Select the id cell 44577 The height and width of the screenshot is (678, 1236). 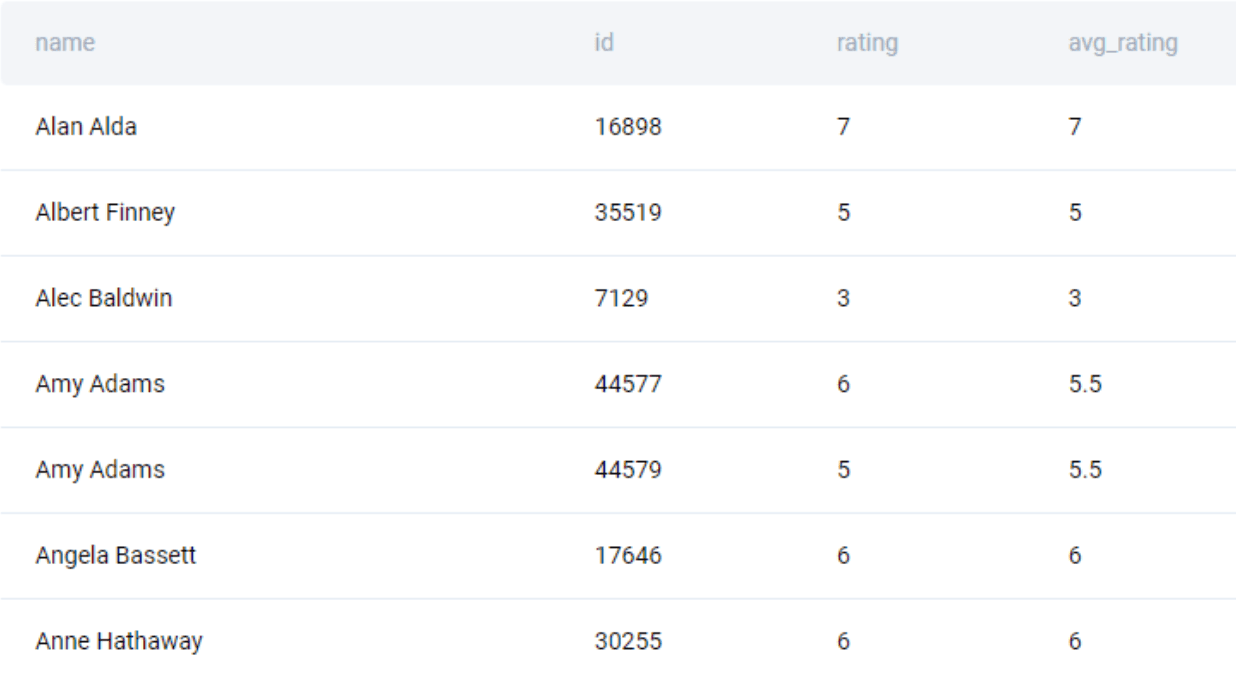click(x=628, y=384)
